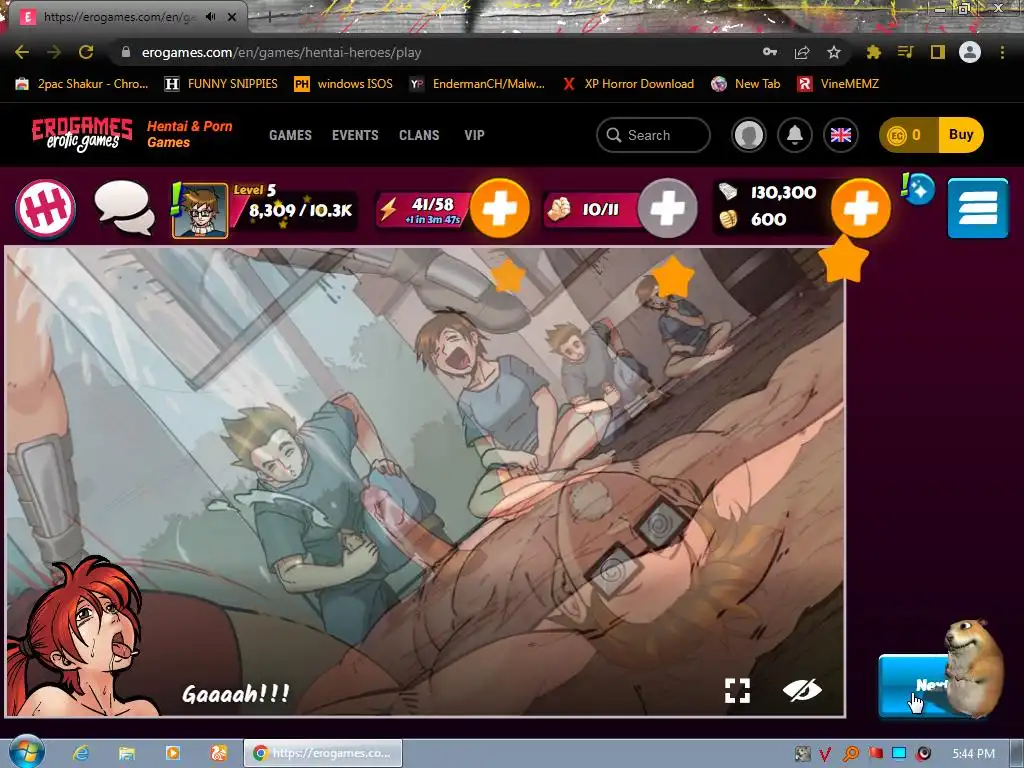Open Windows Media Player on taskbar
The image size is (1024, 768).
[x=173, y=753]
